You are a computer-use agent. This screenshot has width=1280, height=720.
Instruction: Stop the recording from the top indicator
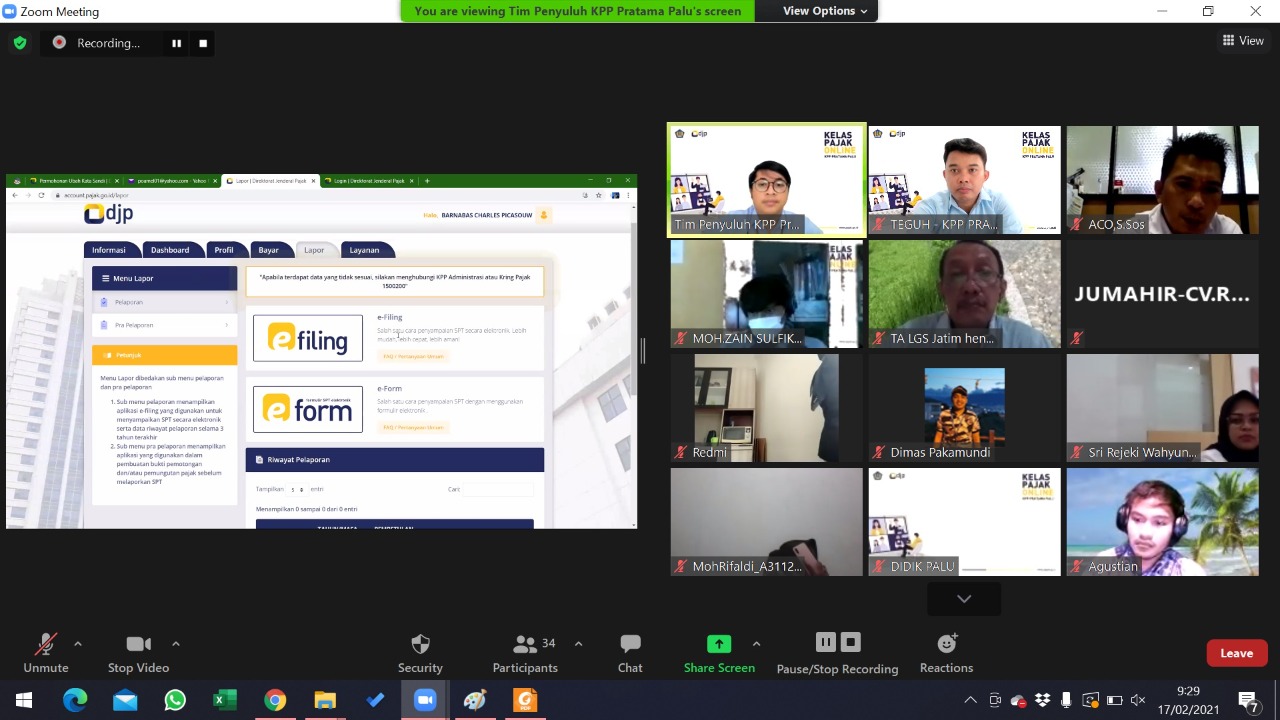pos(203,43)
